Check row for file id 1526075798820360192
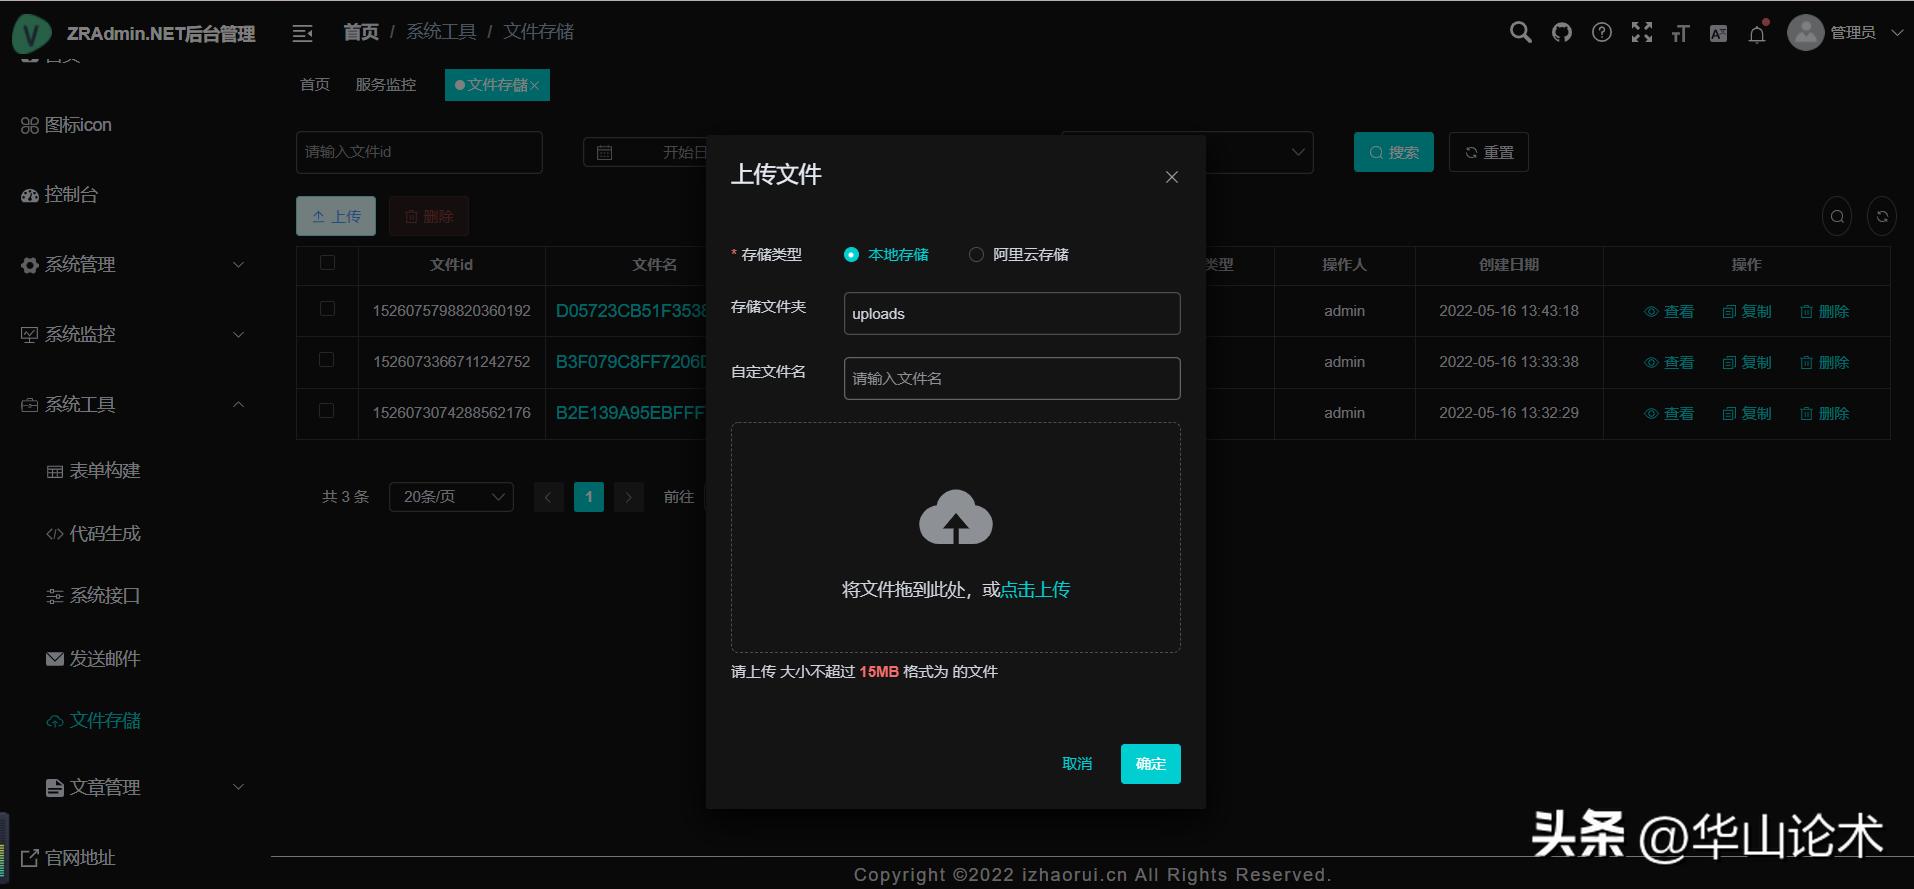Screen dimensions: 1914x889 (x=327, y=309)
